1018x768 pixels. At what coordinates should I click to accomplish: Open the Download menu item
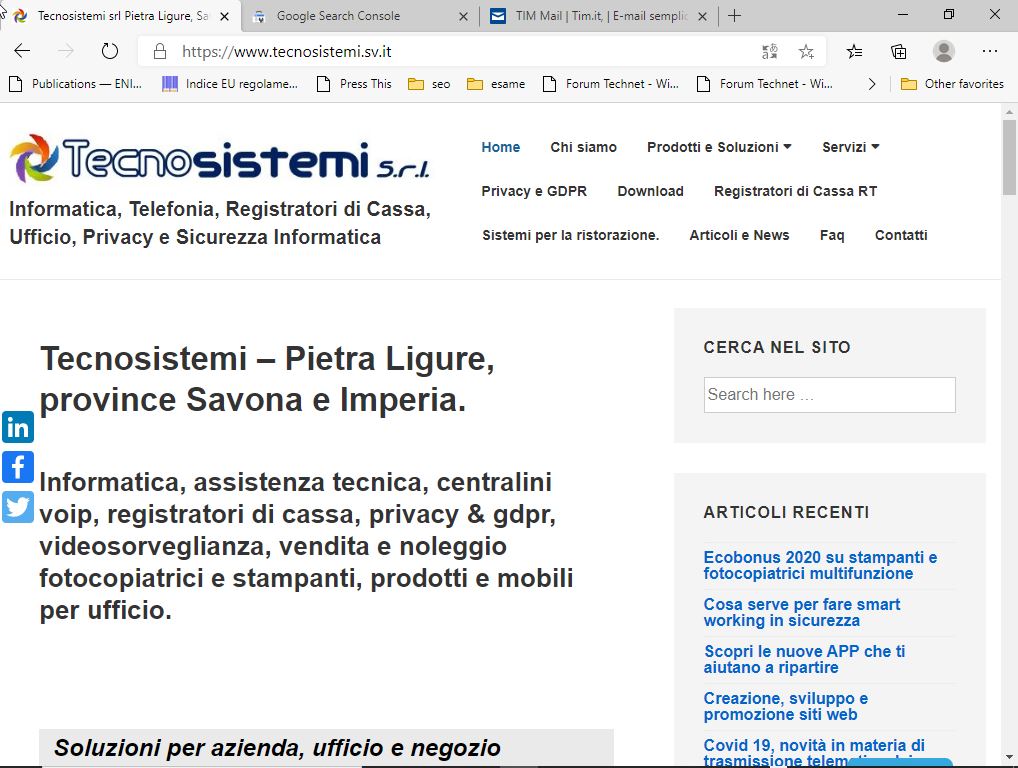(x=651, y=192)
